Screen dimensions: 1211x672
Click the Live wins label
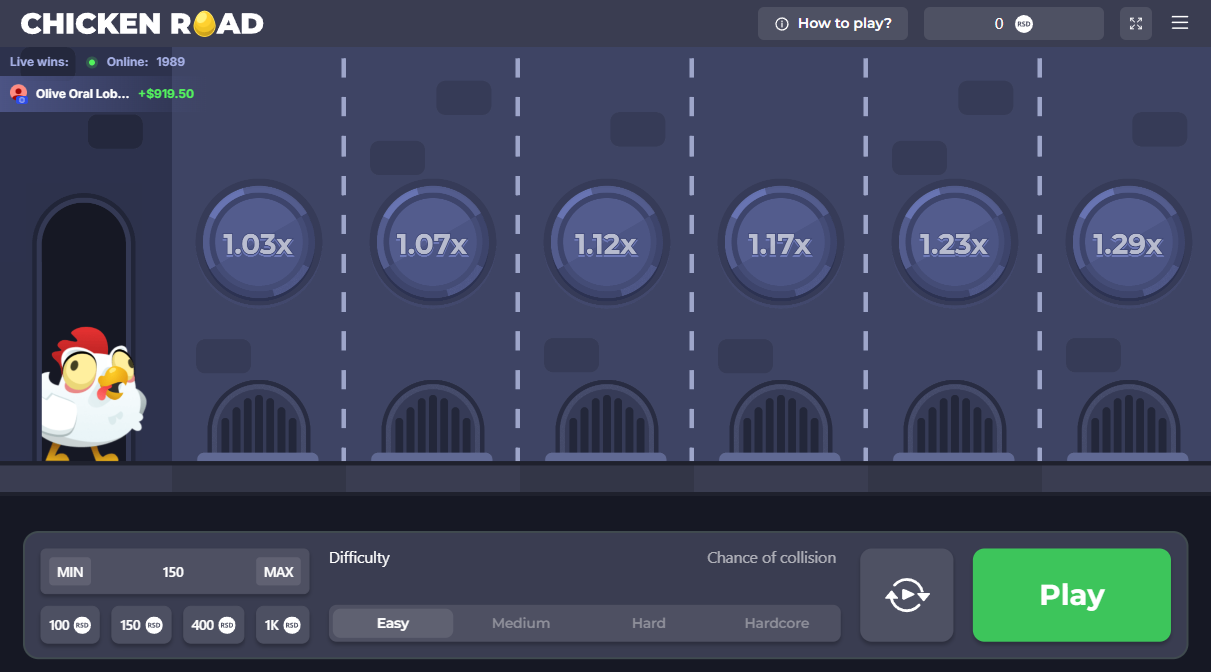click(x=39, y=62)
